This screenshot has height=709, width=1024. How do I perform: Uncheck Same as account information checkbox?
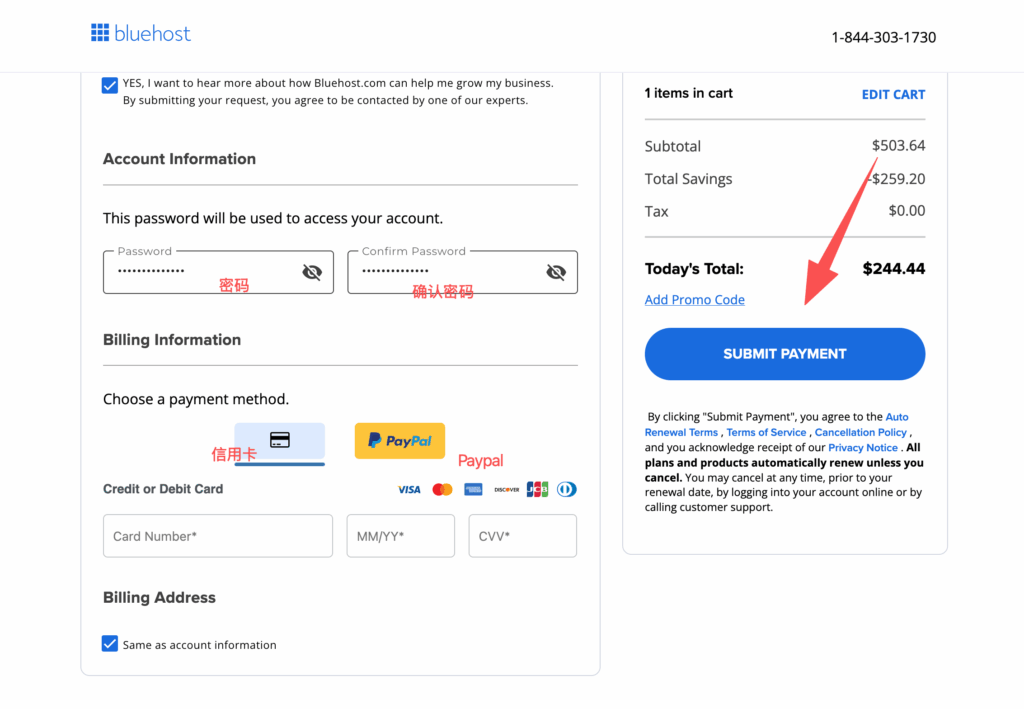tap(110, 644)
